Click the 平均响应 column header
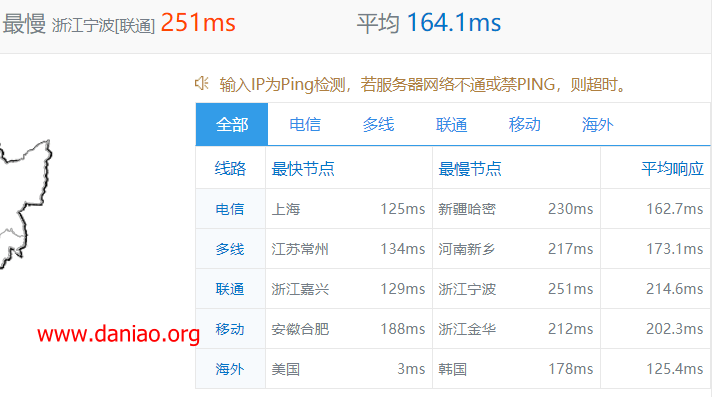 (672, 169)
